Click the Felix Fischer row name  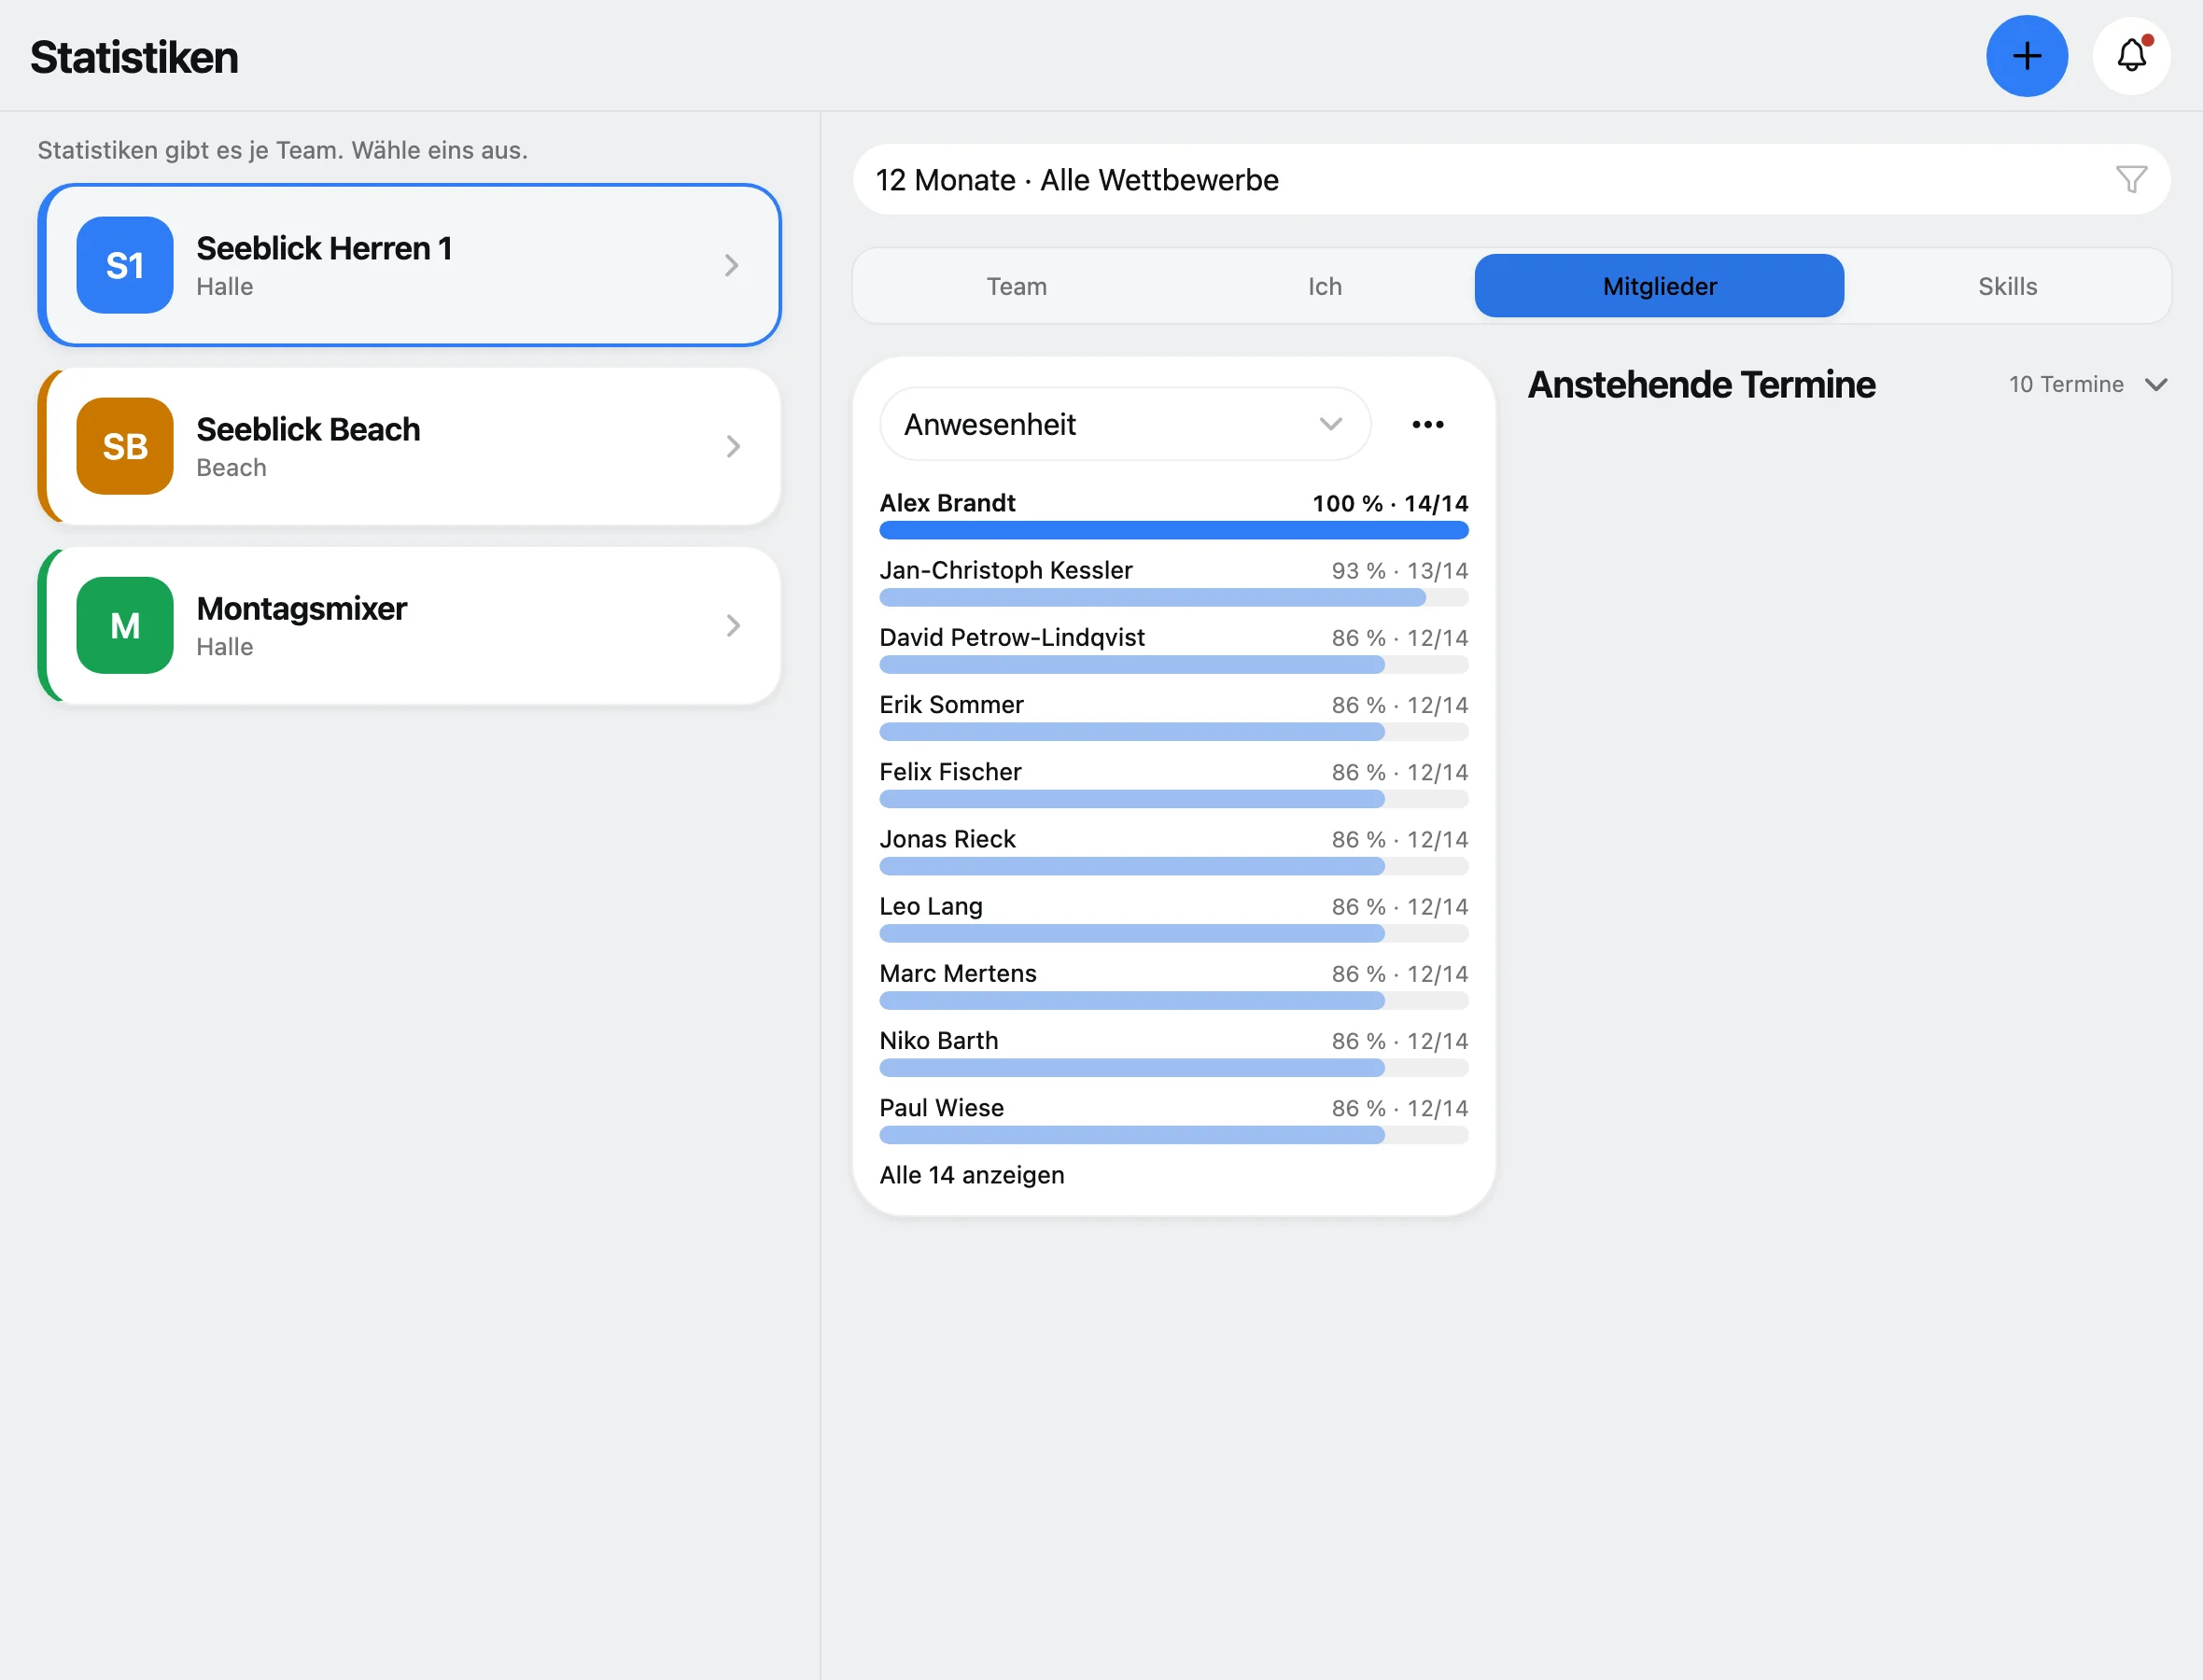(x=950, y=771)
